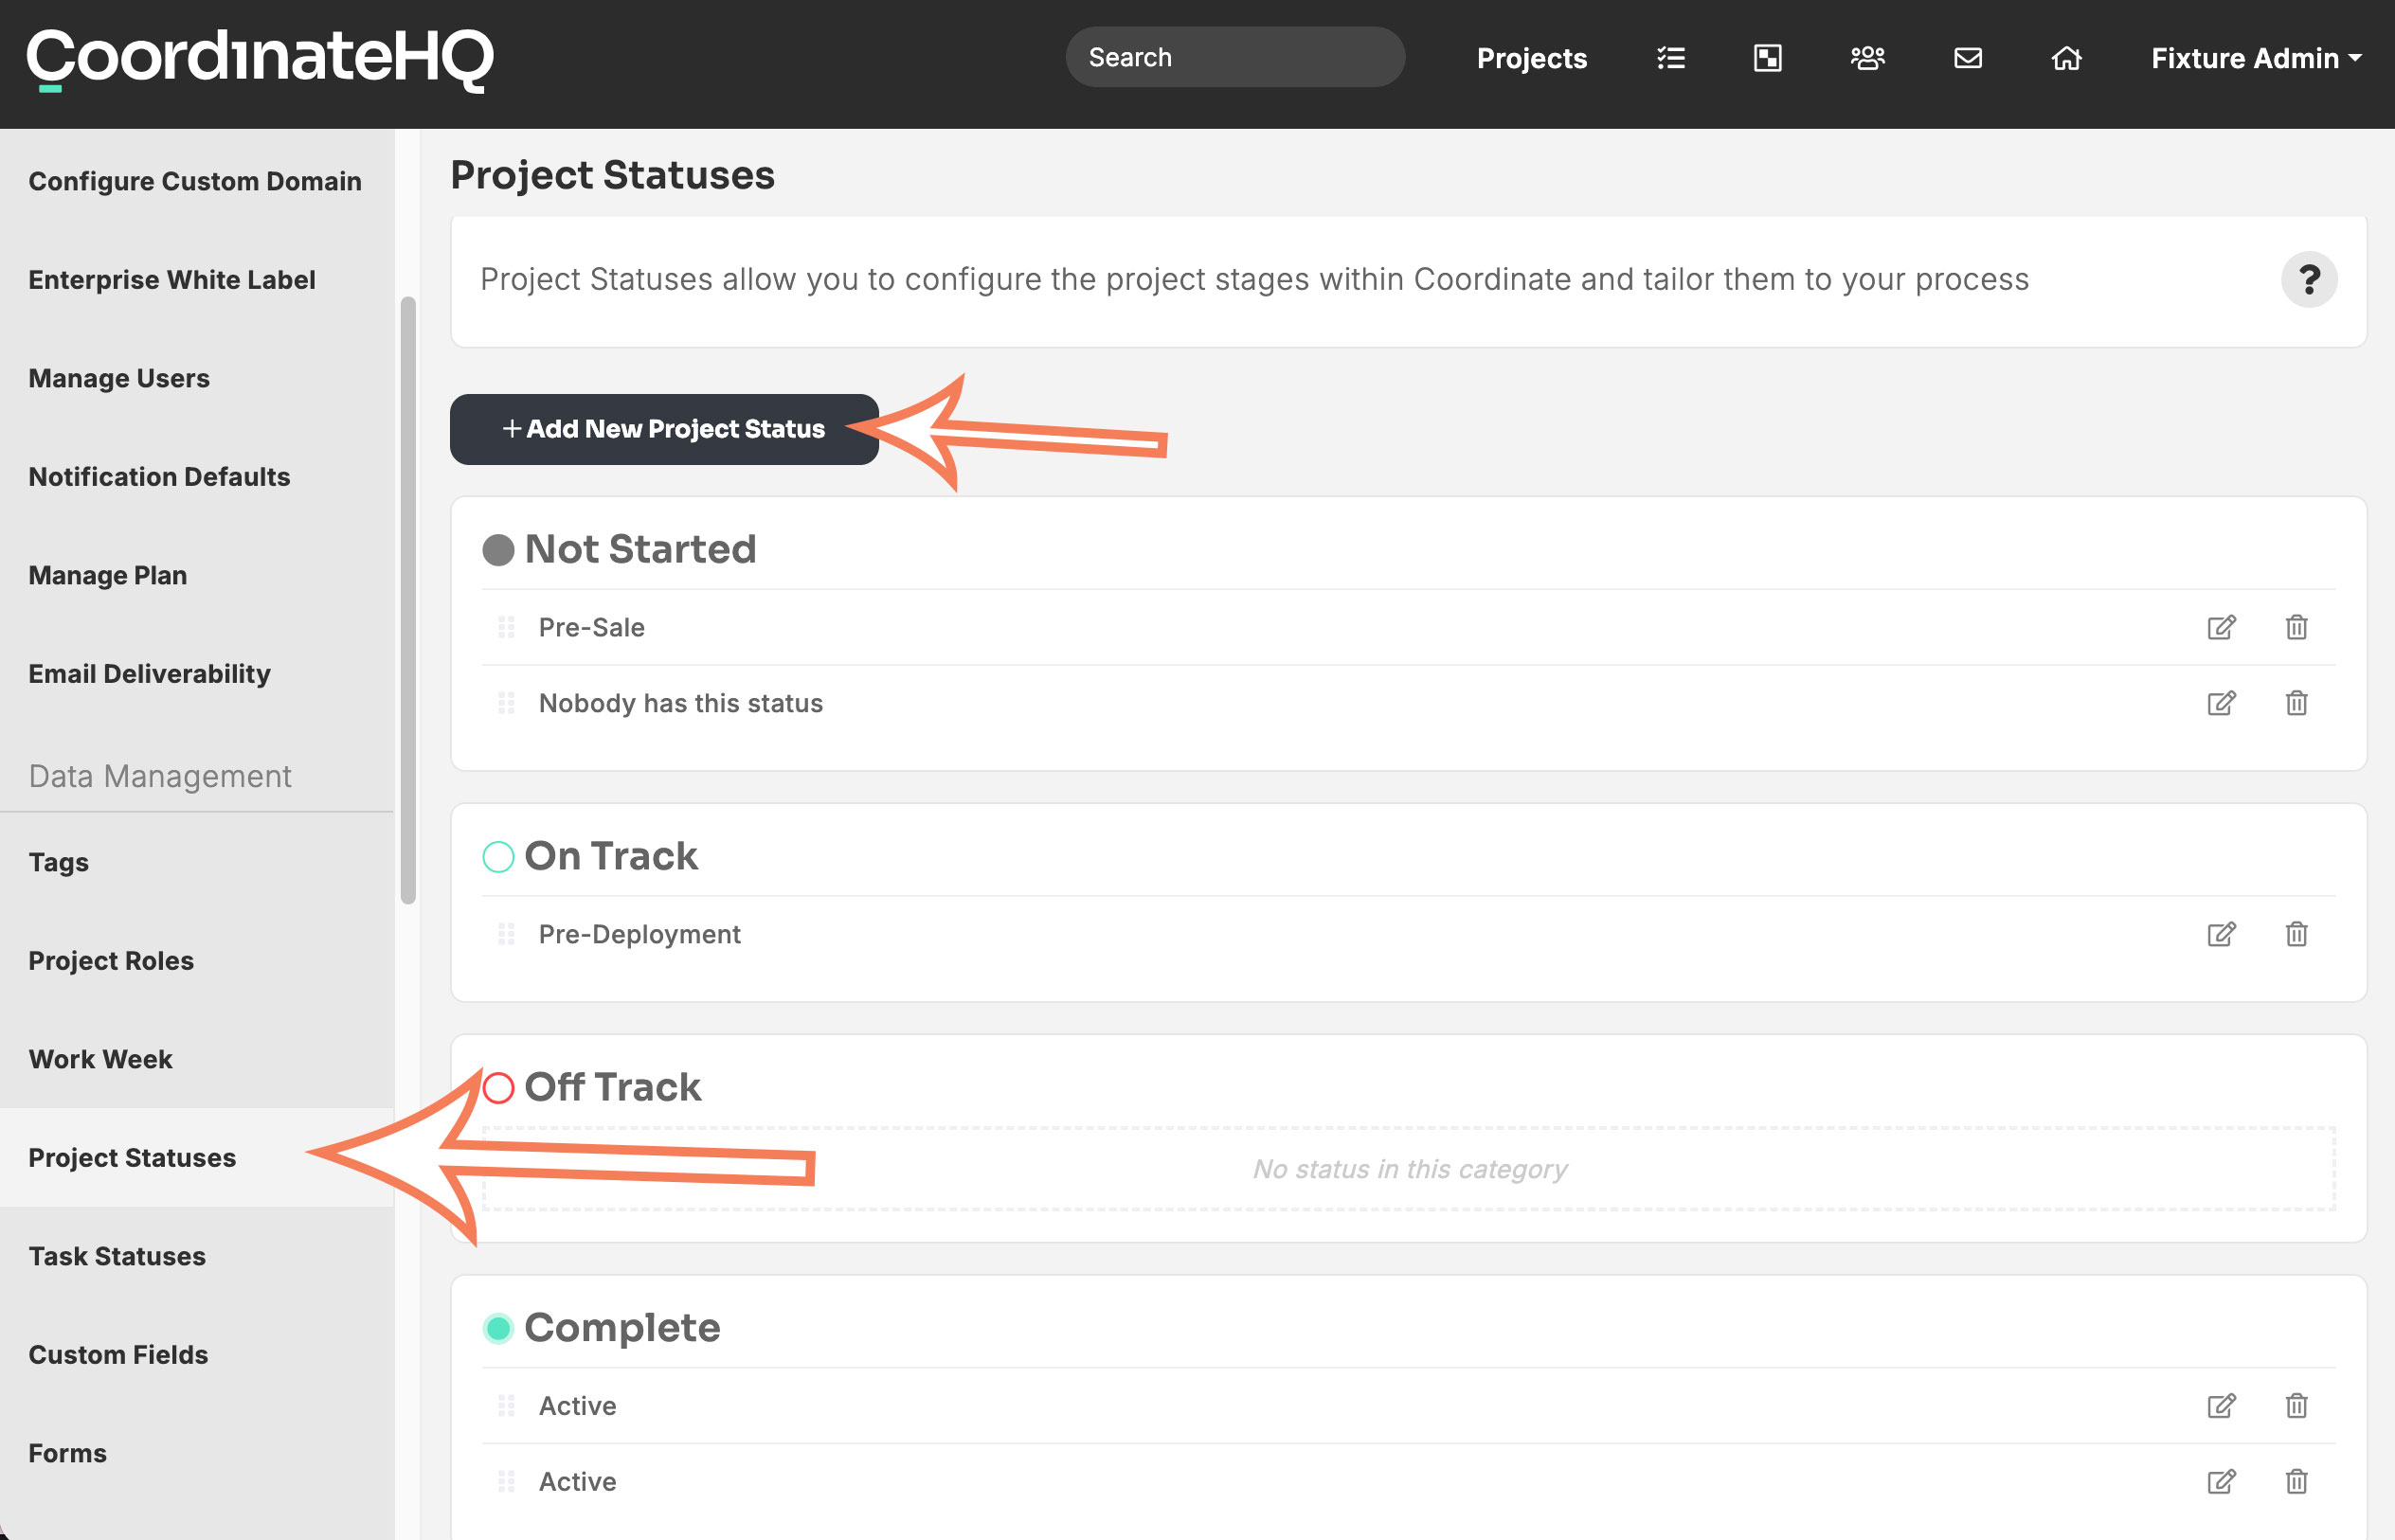Image resolution: width=2395 pixels, height=1540 pixels.
Task: Go to Manage Users
Action: click(119, 378)
